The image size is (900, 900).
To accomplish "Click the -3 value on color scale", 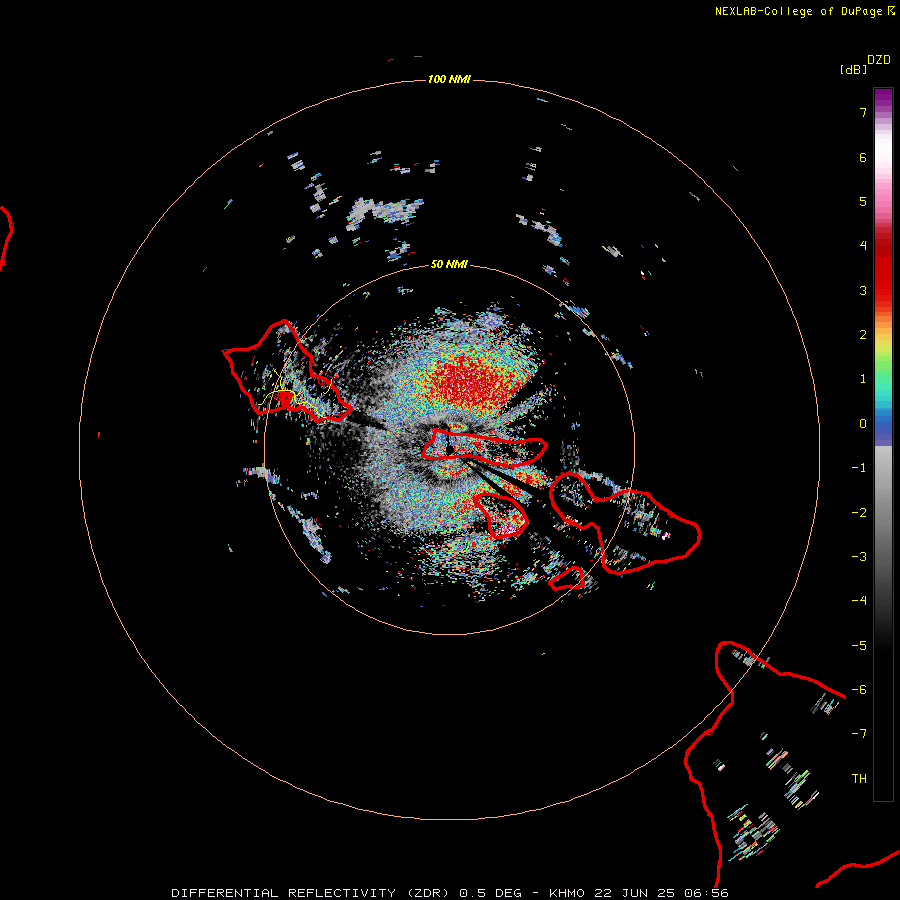I will click(x=859, y=557).
